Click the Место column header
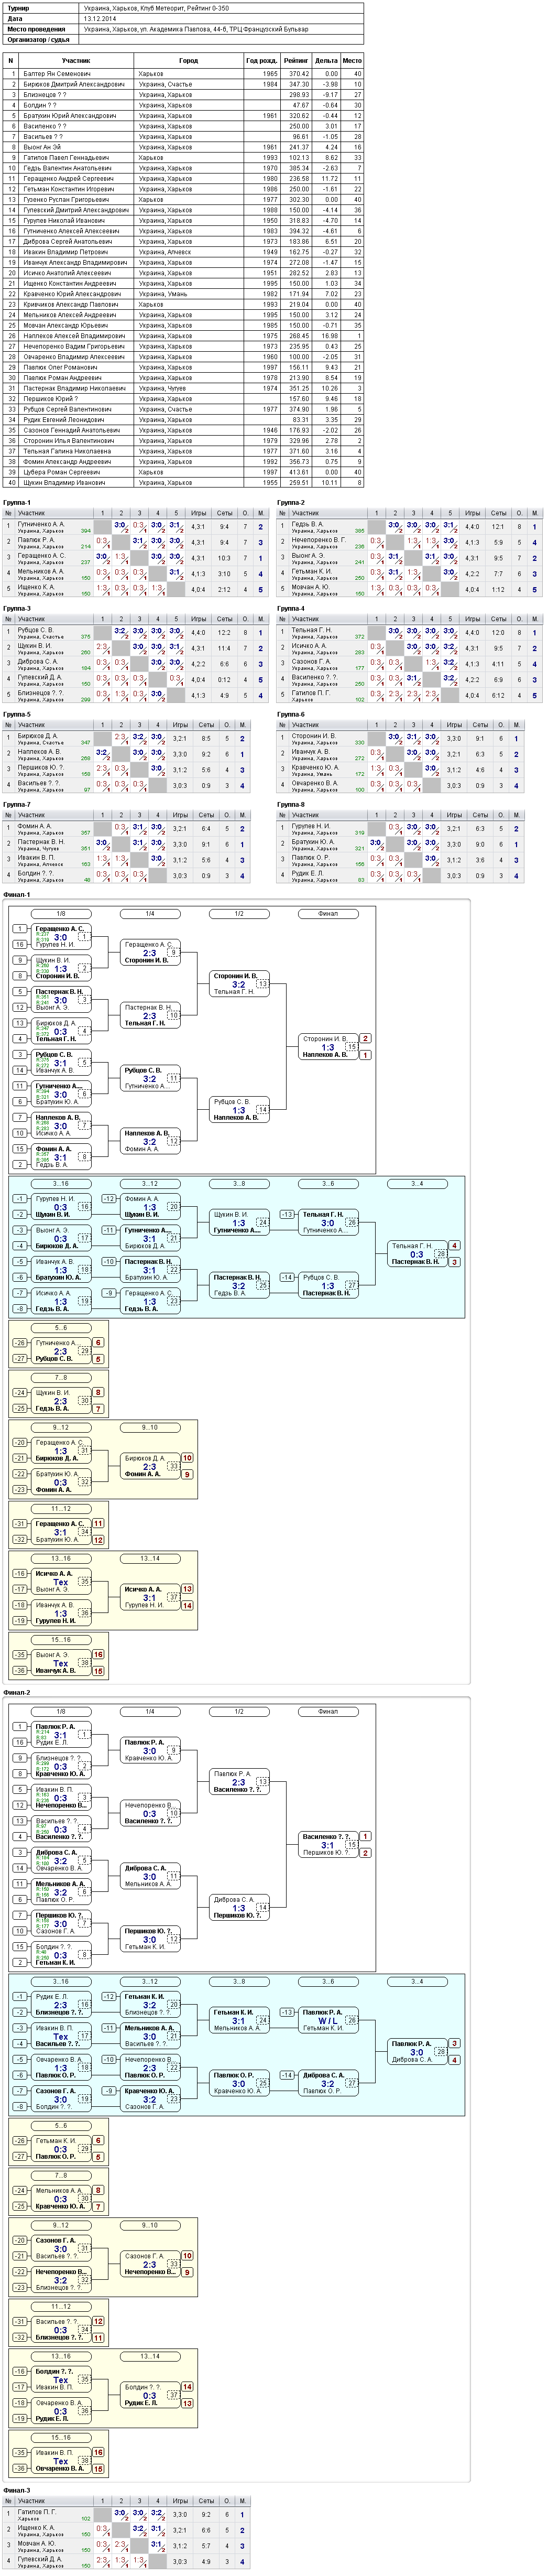This screenshot has width=548, height=2576. tap(352, 60)
